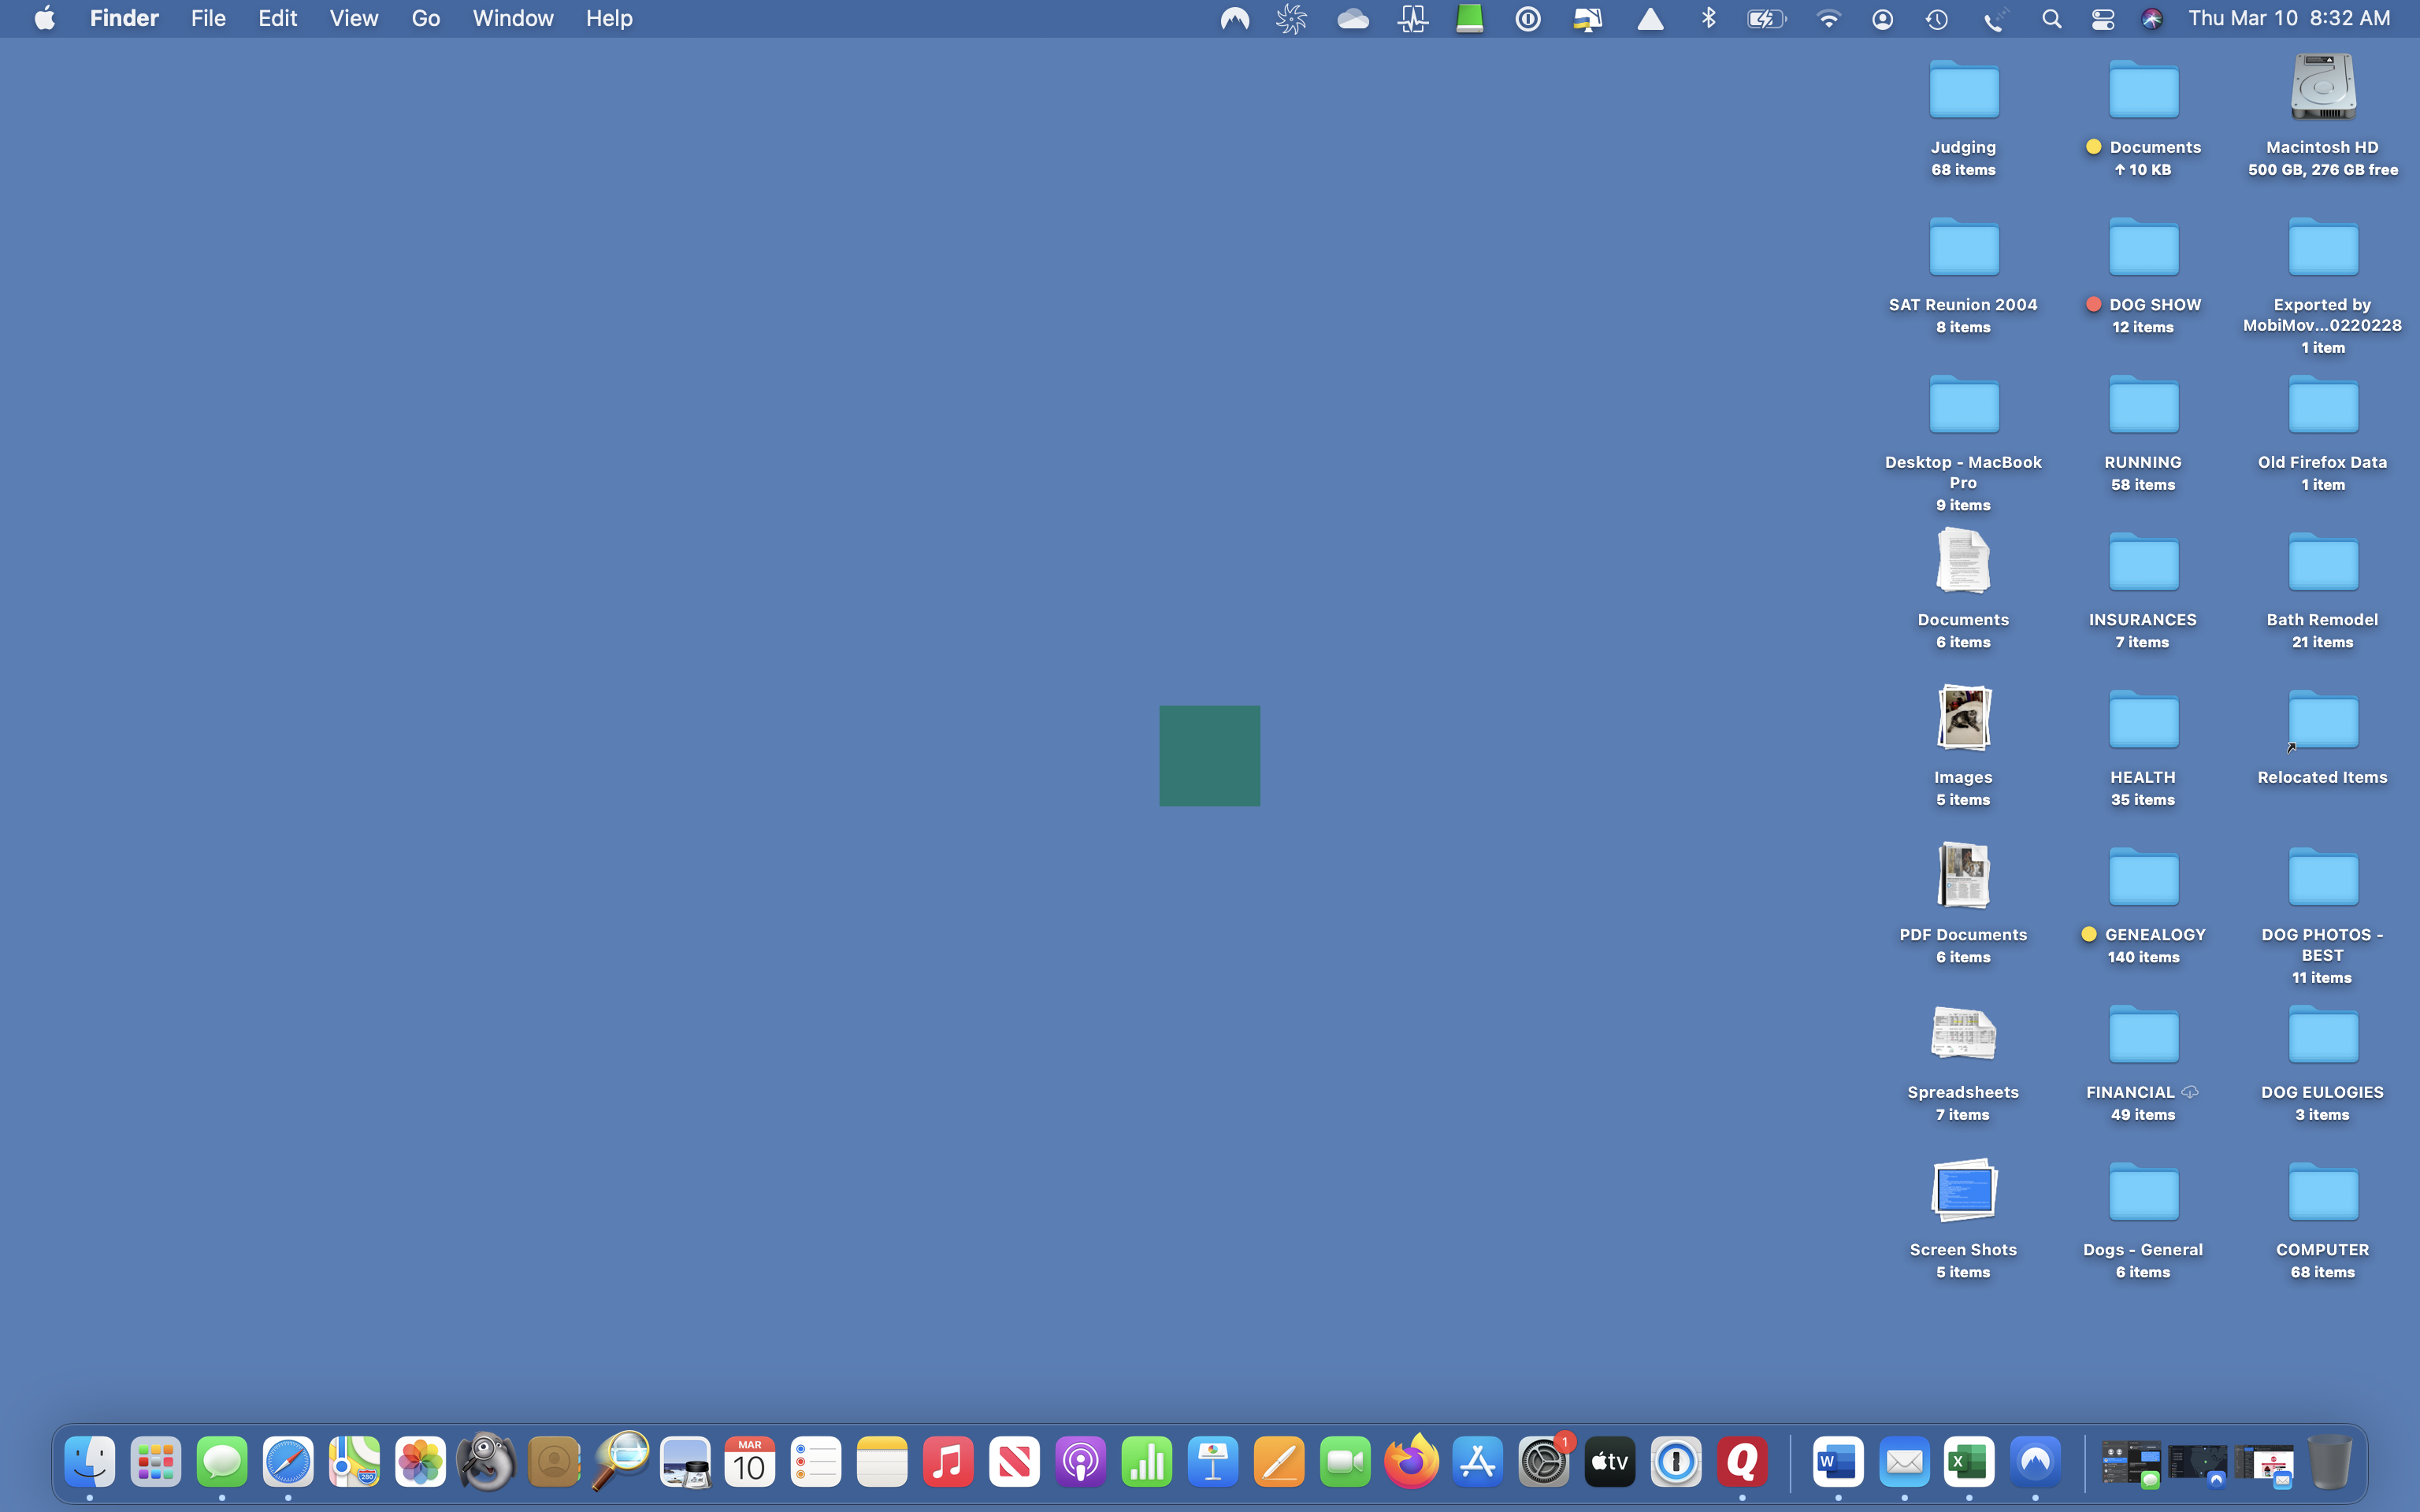Open Microsoft Excel from the Dock
The image size is (2420, 1512).
click(1969, 1463)
